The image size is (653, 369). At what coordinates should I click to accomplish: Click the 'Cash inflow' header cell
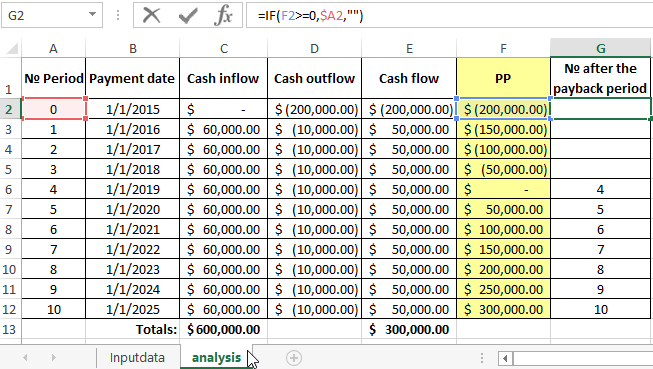[224, 78]
